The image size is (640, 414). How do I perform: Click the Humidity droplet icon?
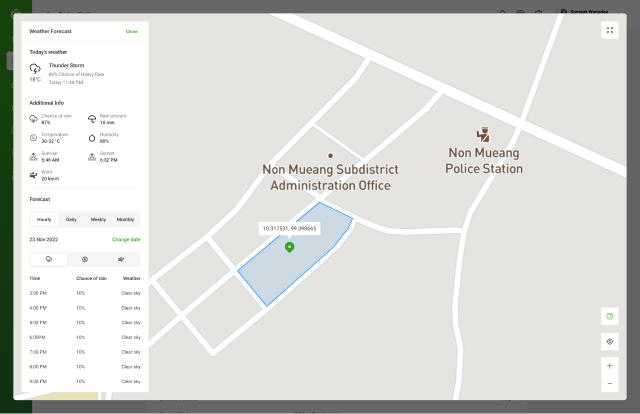tap(92, 138)
